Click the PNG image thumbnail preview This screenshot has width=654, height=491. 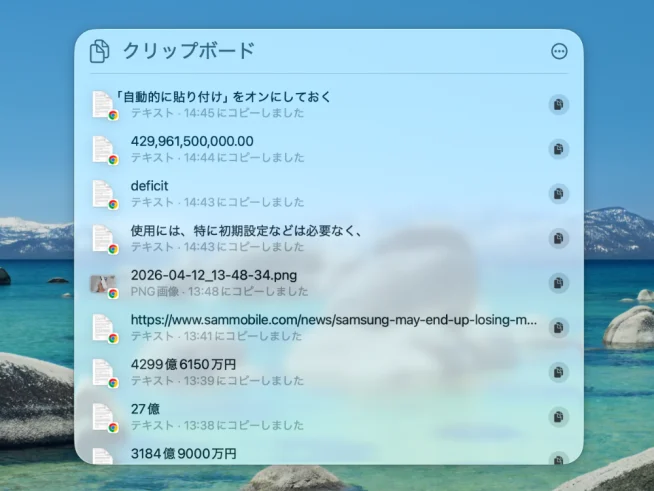pyautogui.click(x=102, y=284)
